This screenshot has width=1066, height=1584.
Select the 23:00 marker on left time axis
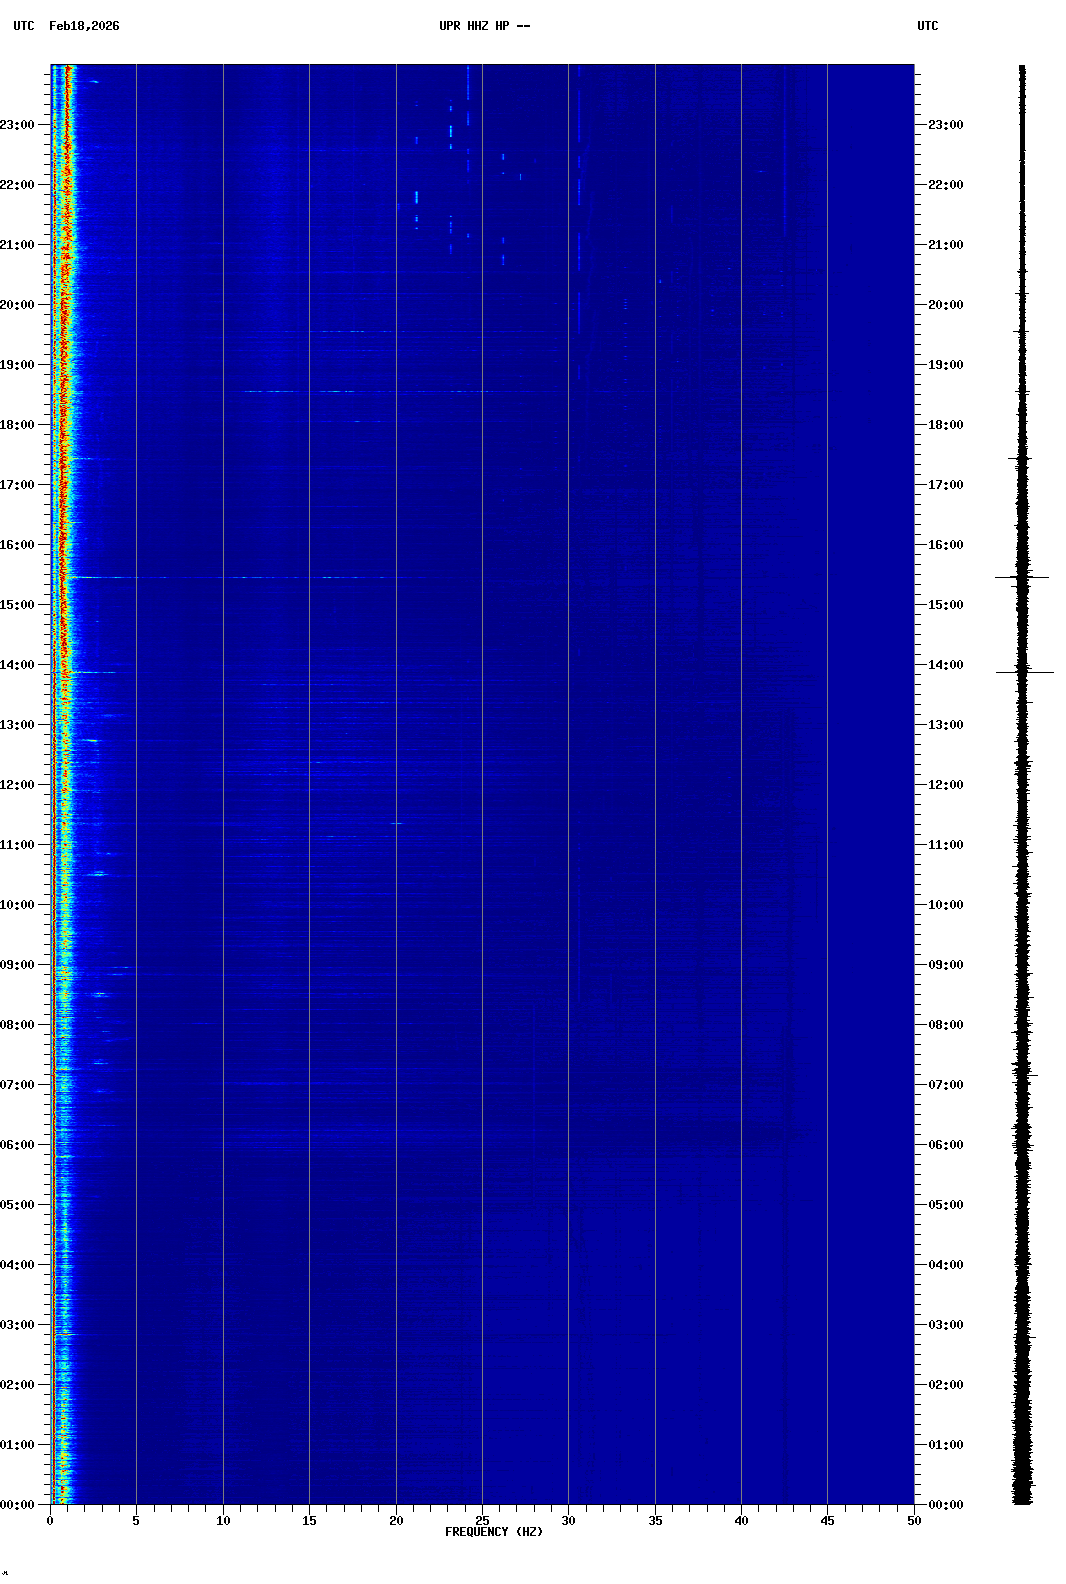click(18, 125)
